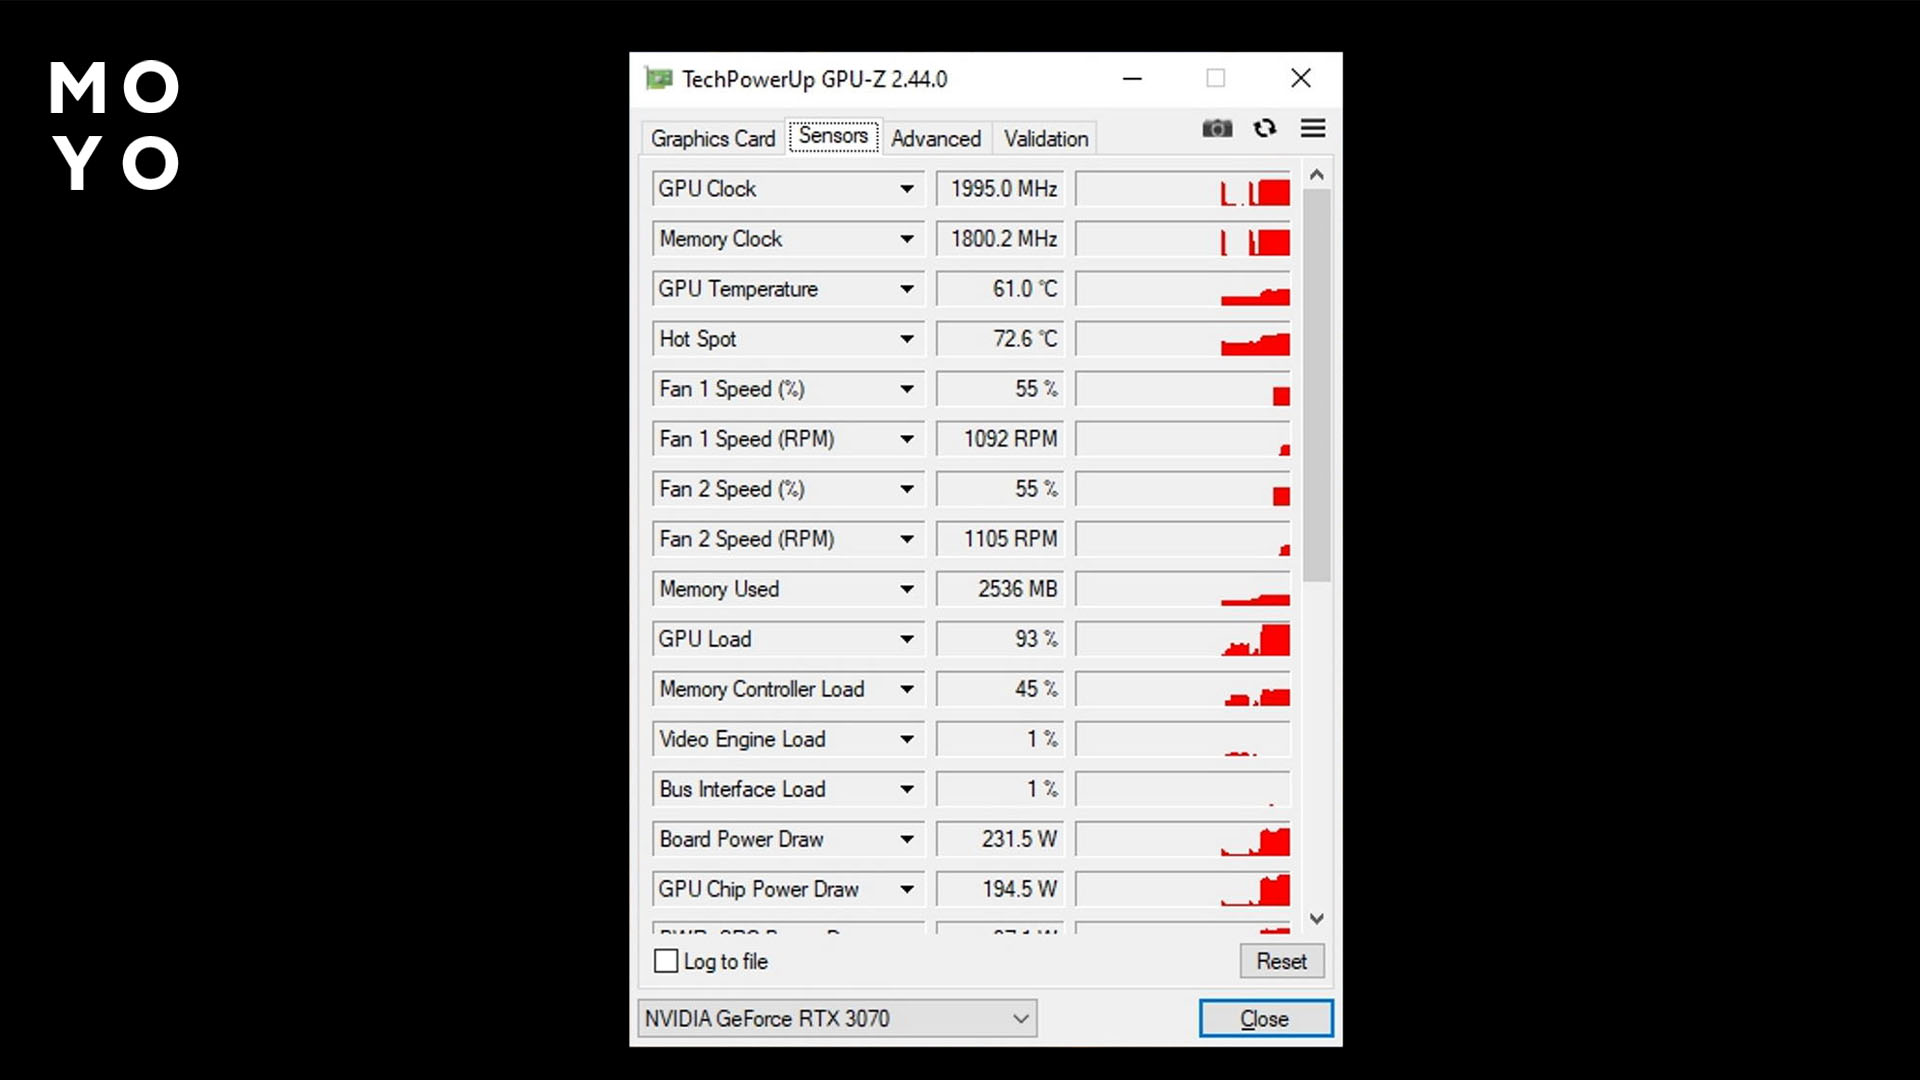Click the vertical scrollbar thumb
Viewport: 1920px width, 1080px height.
[x=1317, y=385]
